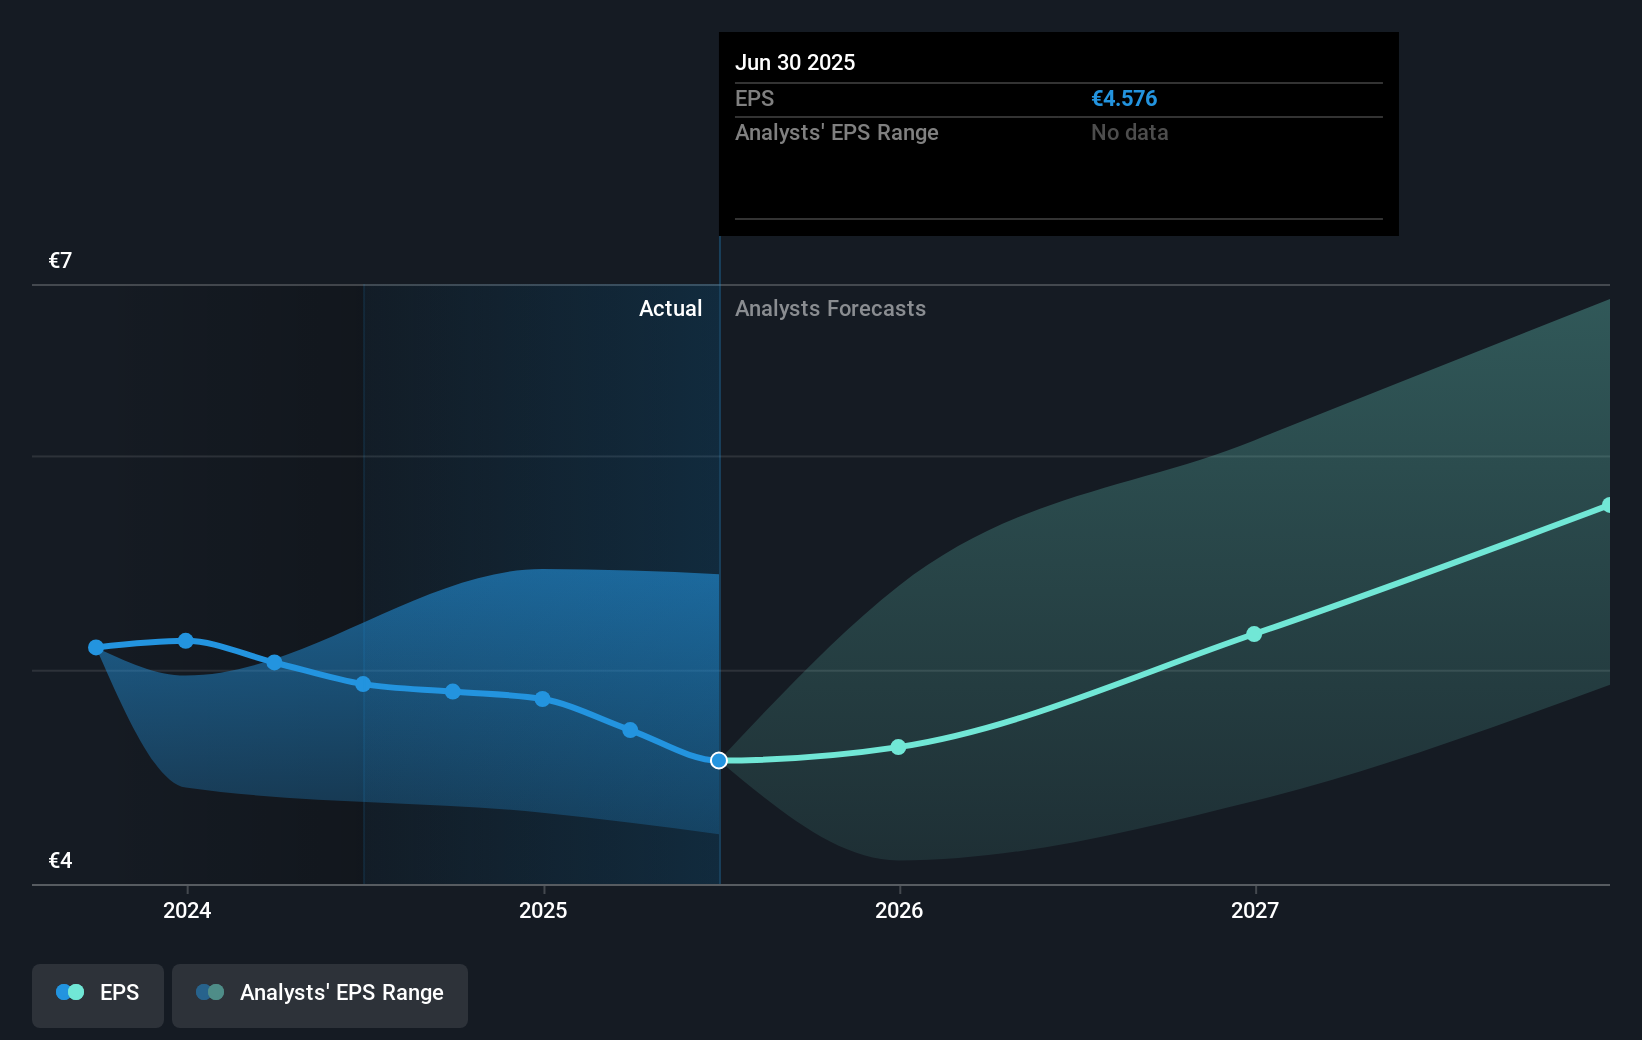Screen dimensions: 1642x1040
Task: Click the Analysts Forecasts section label
Action: 830,309
